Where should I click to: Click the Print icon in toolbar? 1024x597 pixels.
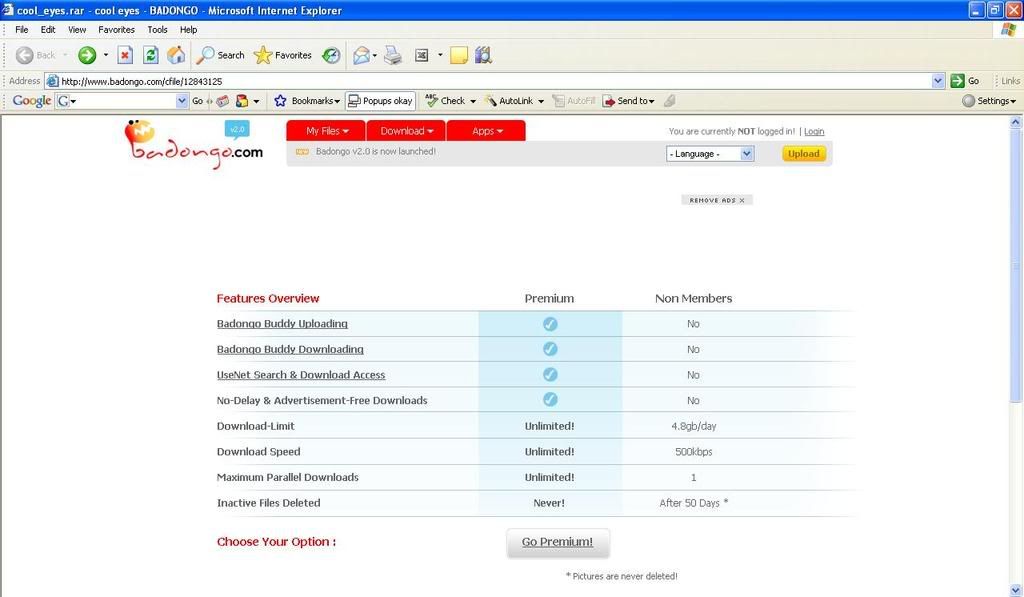tap(393, 55)
